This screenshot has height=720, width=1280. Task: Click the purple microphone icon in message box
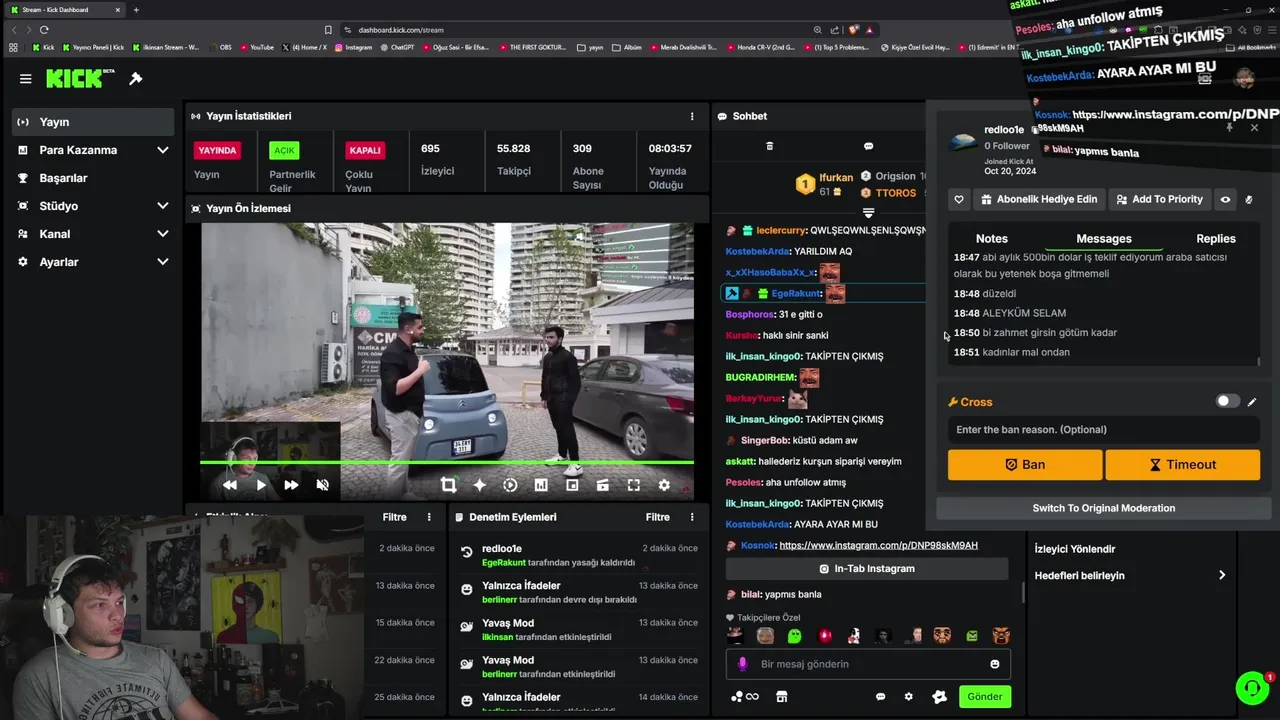(742, 664)
